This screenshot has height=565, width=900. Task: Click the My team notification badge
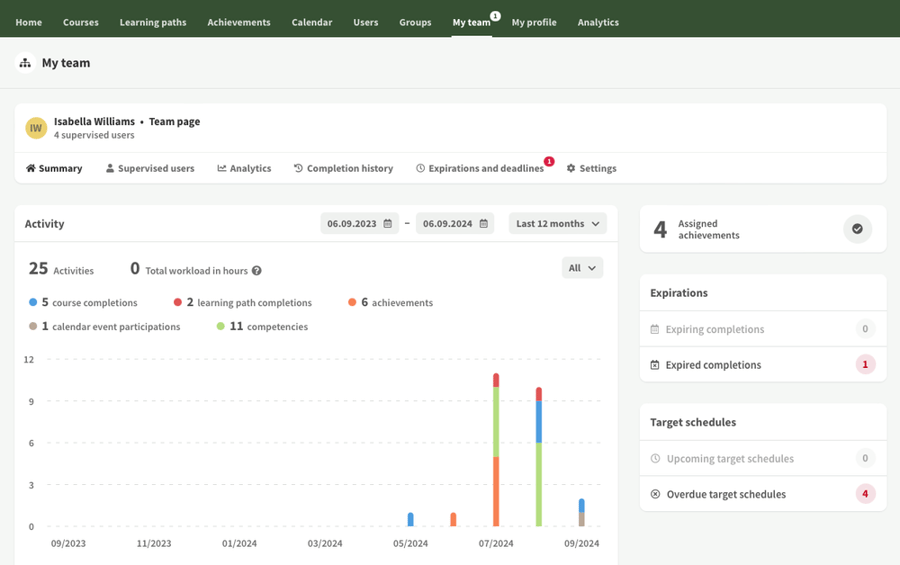[x=495, y=16]
